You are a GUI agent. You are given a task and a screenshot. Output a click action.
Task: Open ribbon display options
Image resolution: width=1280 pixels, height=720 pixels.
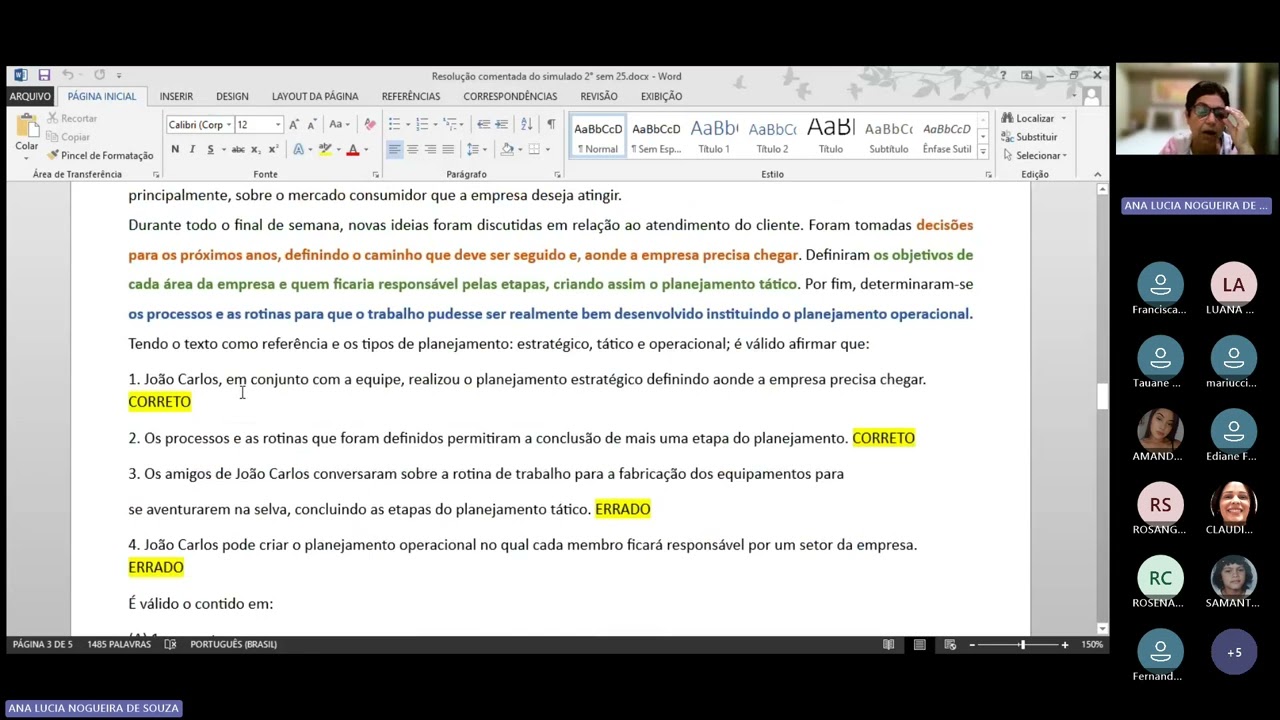(x=1027, y=75)
